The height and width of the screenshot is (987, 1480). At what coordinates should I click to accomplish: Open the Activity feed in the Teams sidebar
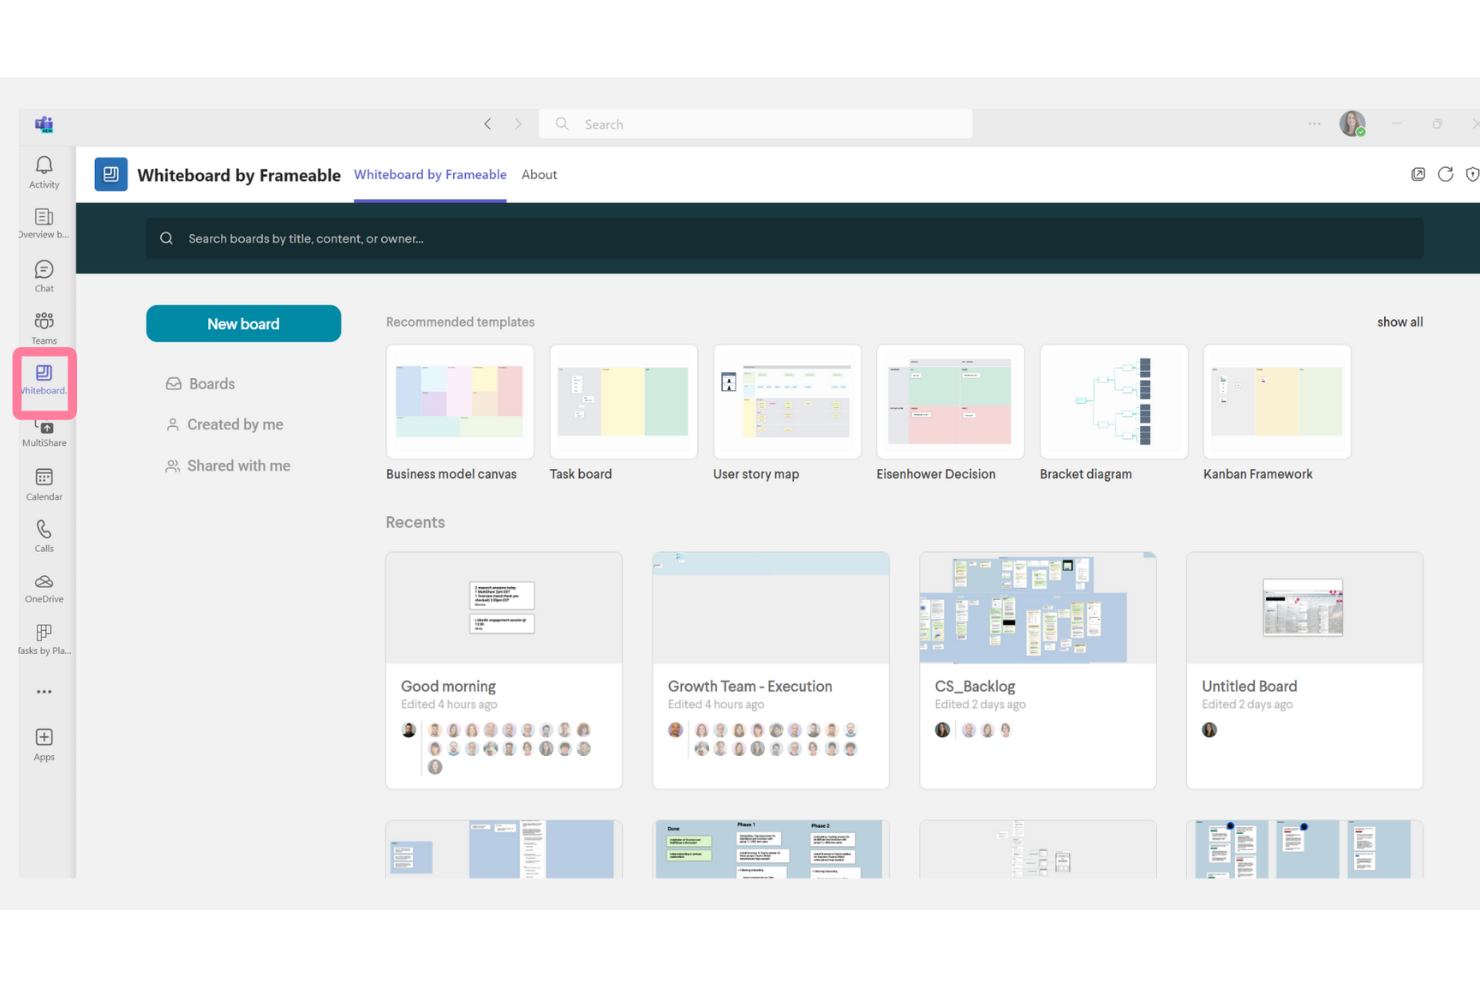tap(44, 171)
